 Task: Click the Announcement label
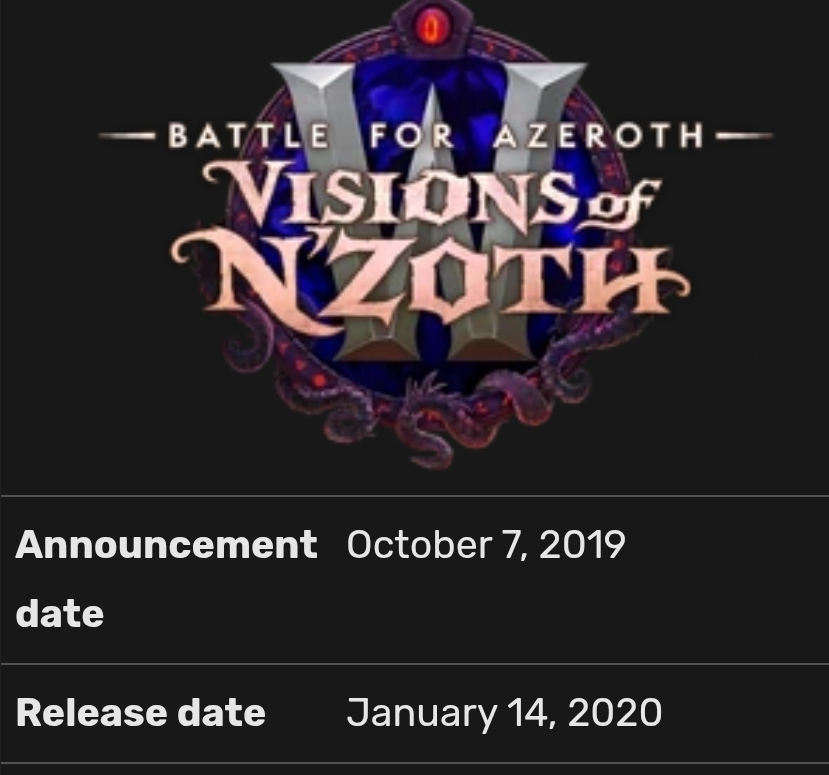click(166, 545)
